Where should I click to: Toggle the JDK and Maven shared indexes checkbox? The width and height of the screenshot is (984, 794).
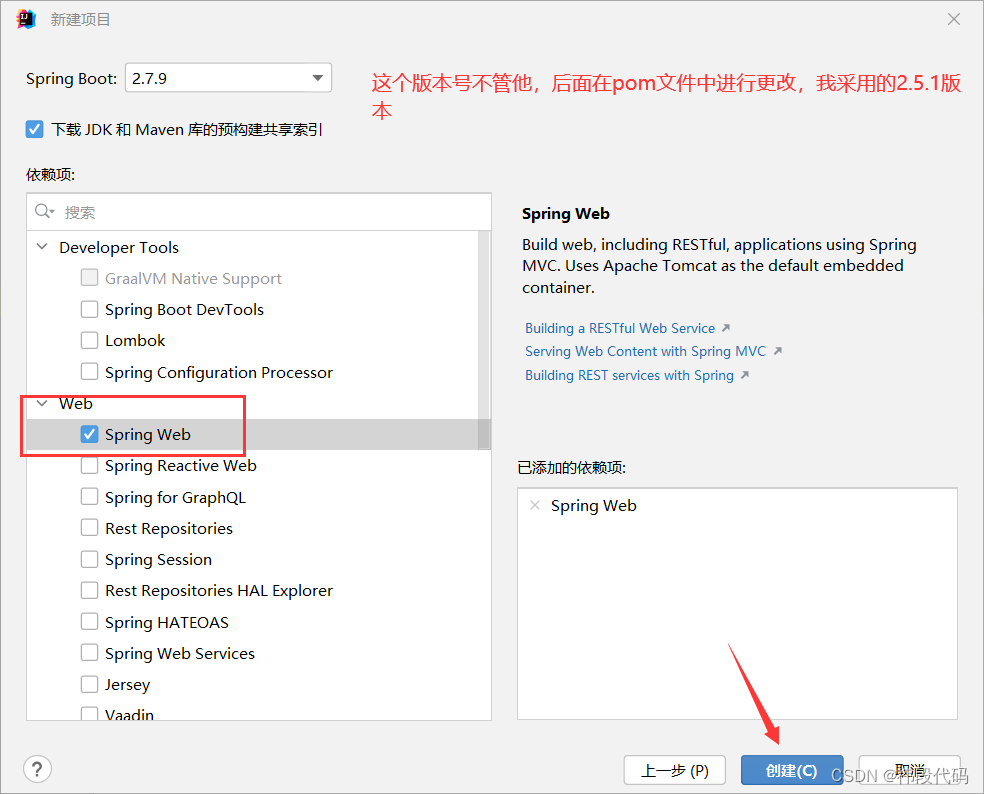click(x=35, y=129)
